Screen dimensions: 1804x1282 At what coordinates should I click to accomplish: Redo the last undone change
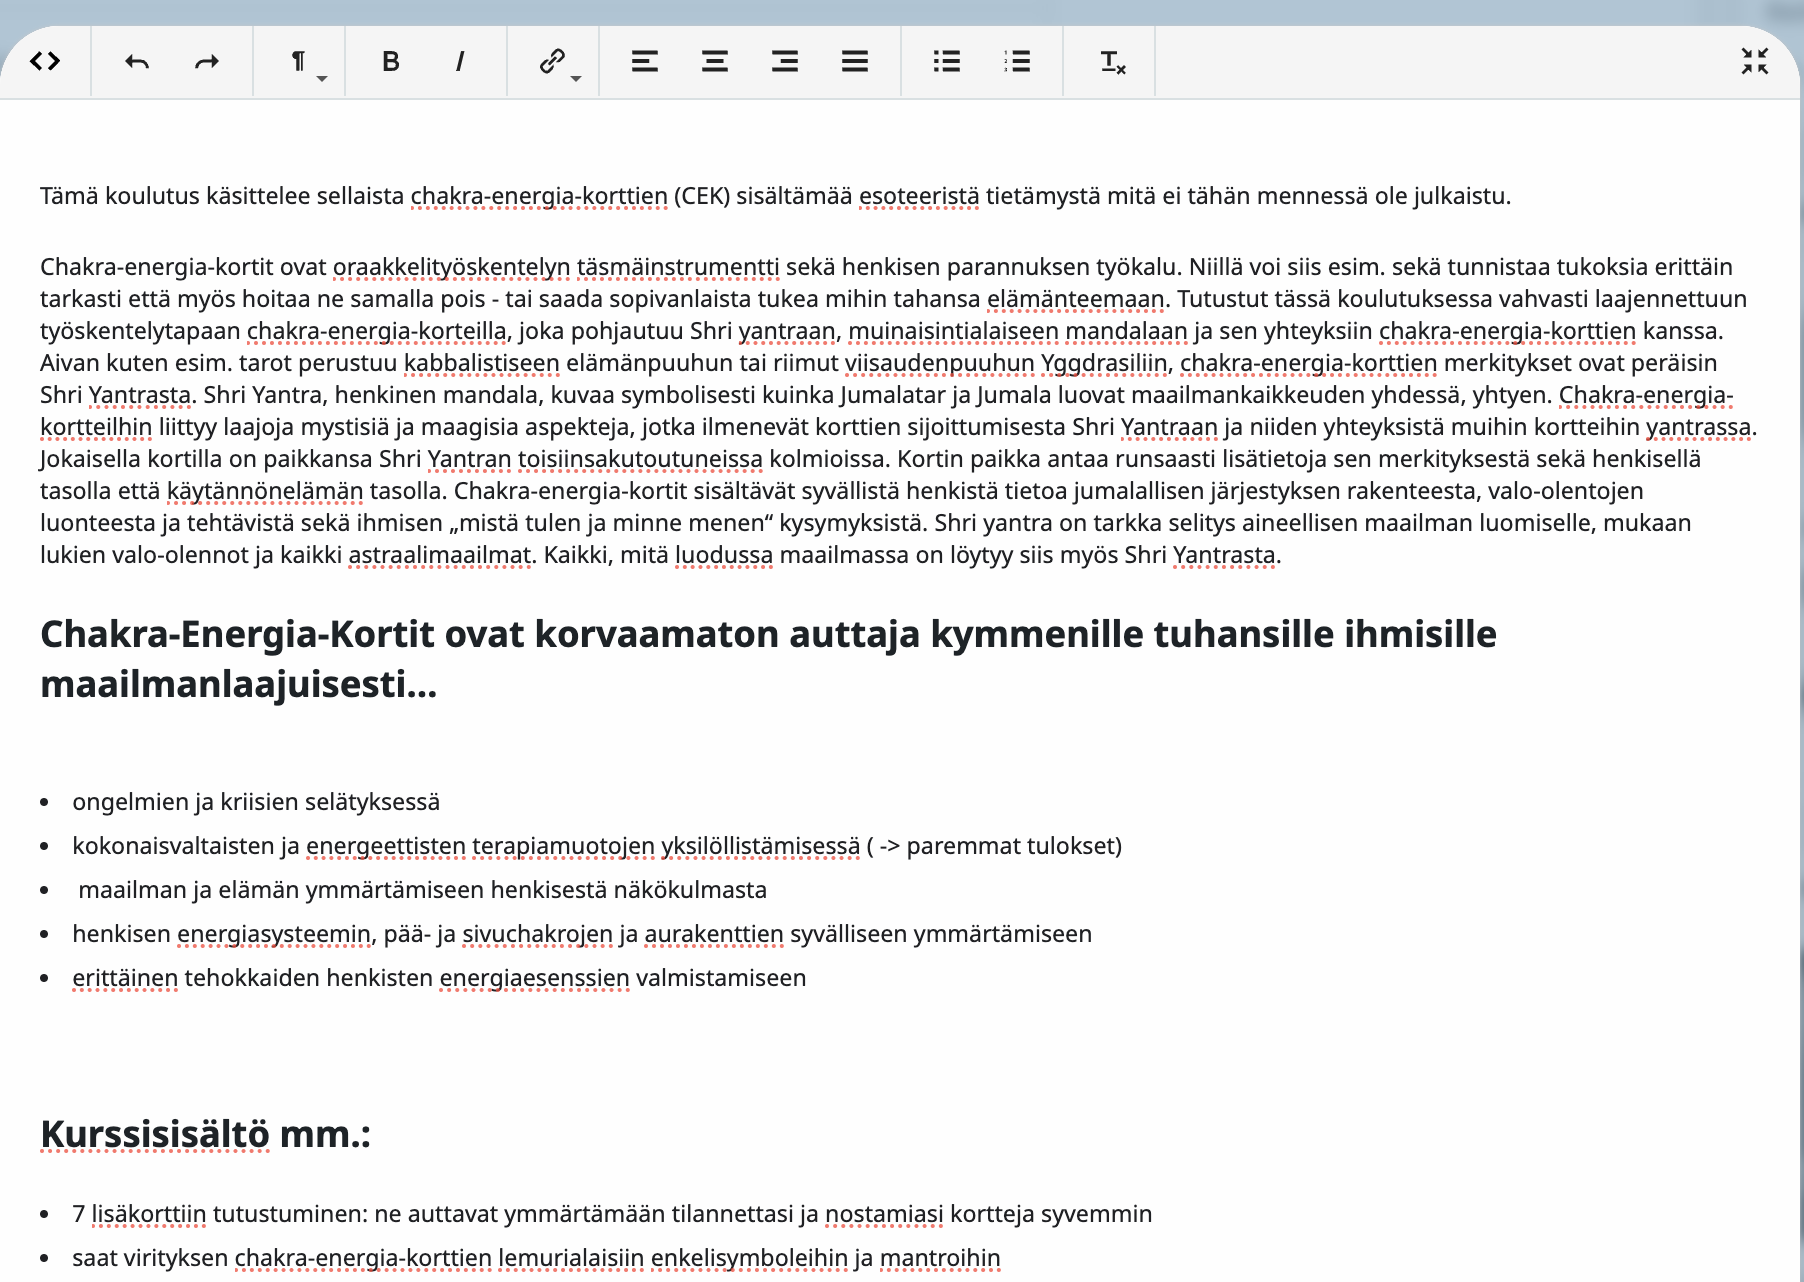[207, 62]
